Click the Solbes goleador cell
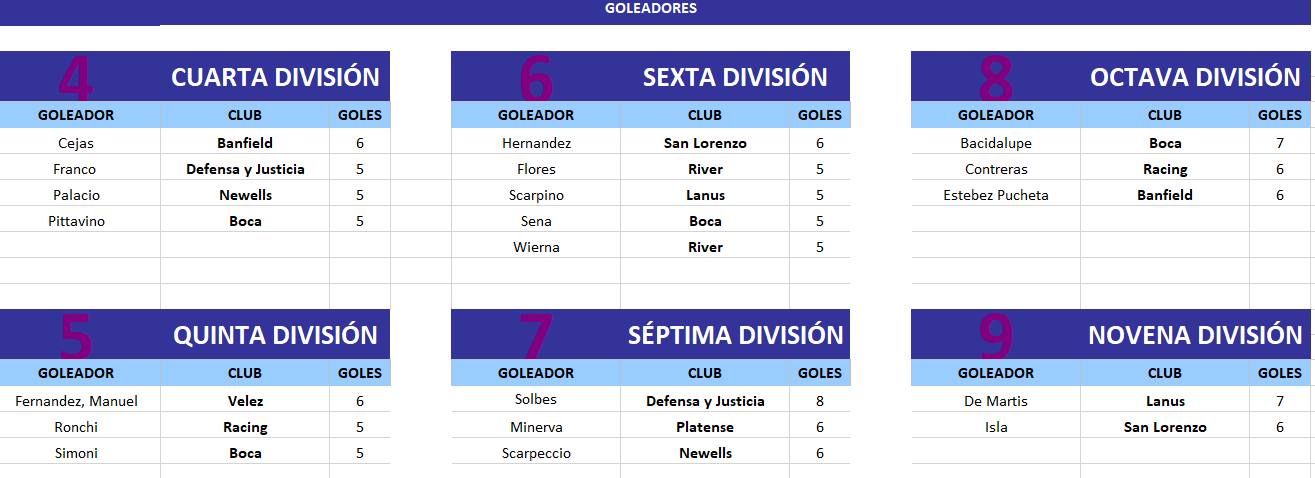This screenshot has height=478, width=1315. pyautogui.click(x=536, y=401)
